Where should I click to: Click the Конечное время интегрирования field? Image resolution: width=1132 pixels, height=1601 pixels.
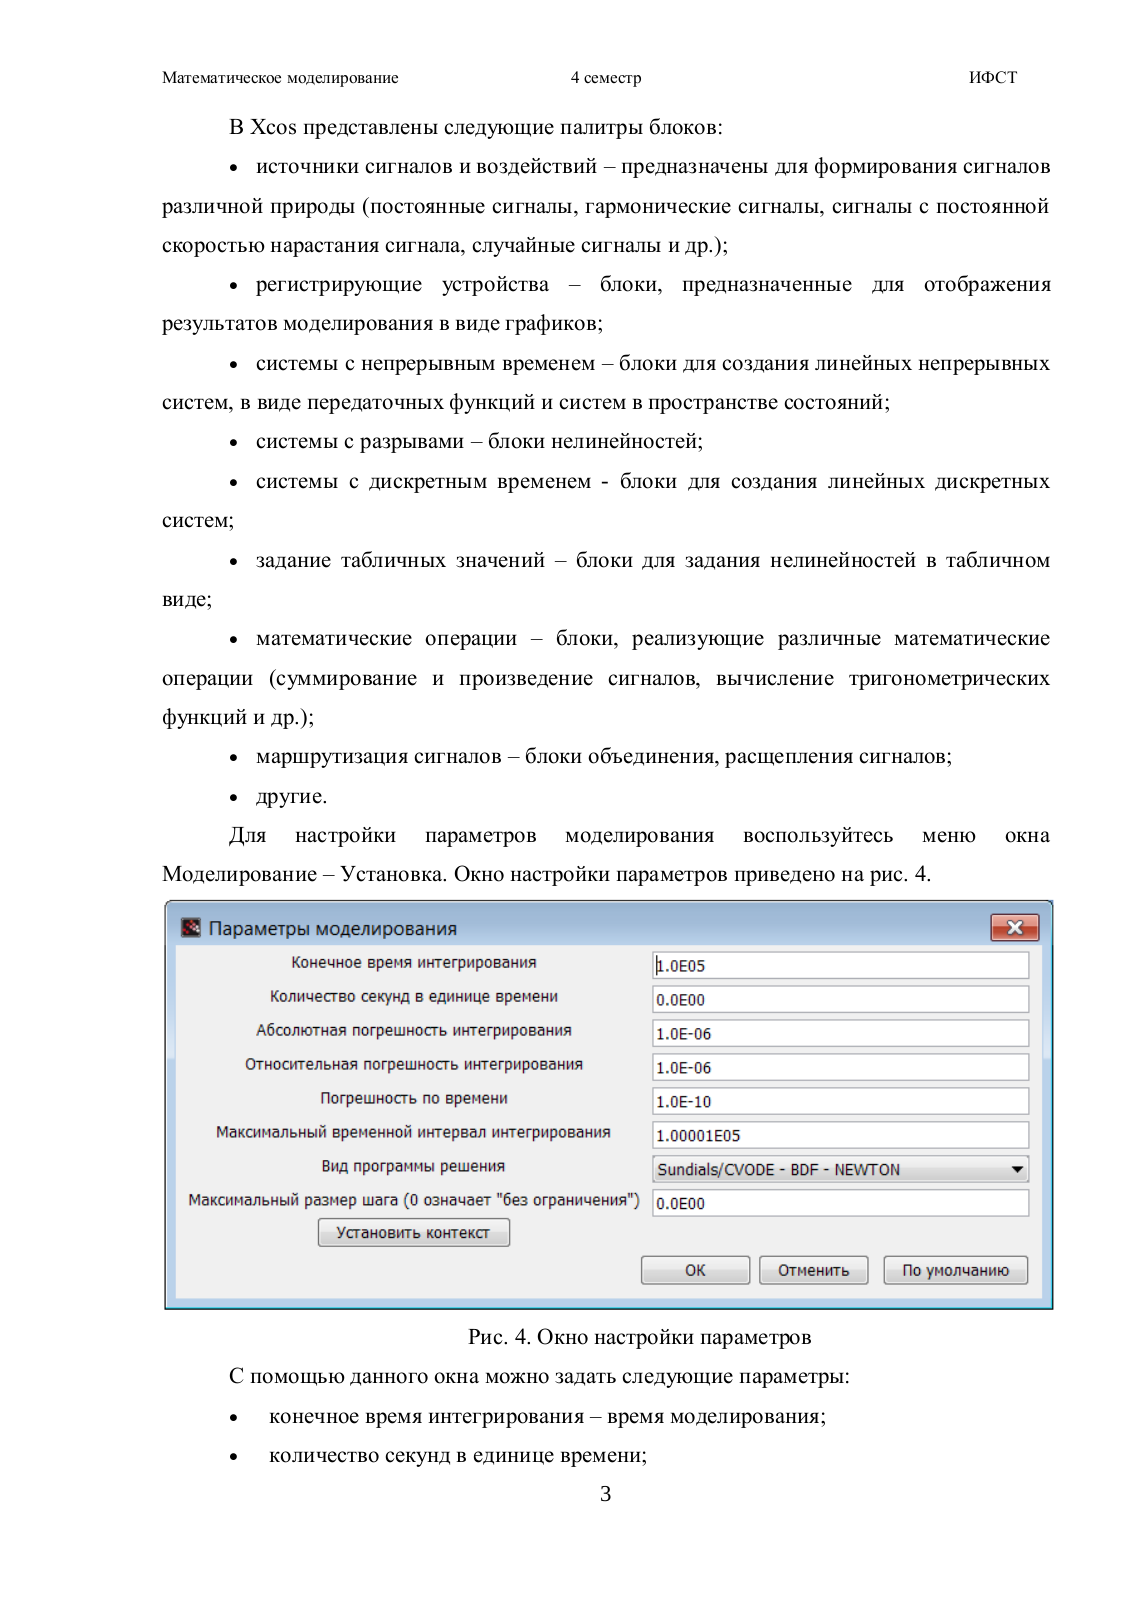point(840,965)
